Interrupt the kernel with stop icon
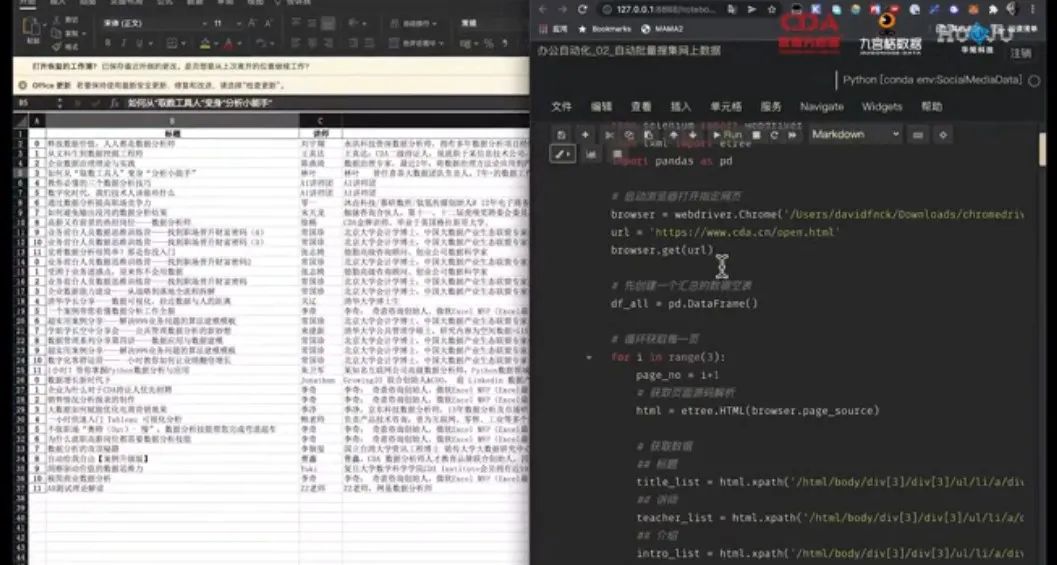The height and width of the screenshot is (565, 1057). (756, 135)
